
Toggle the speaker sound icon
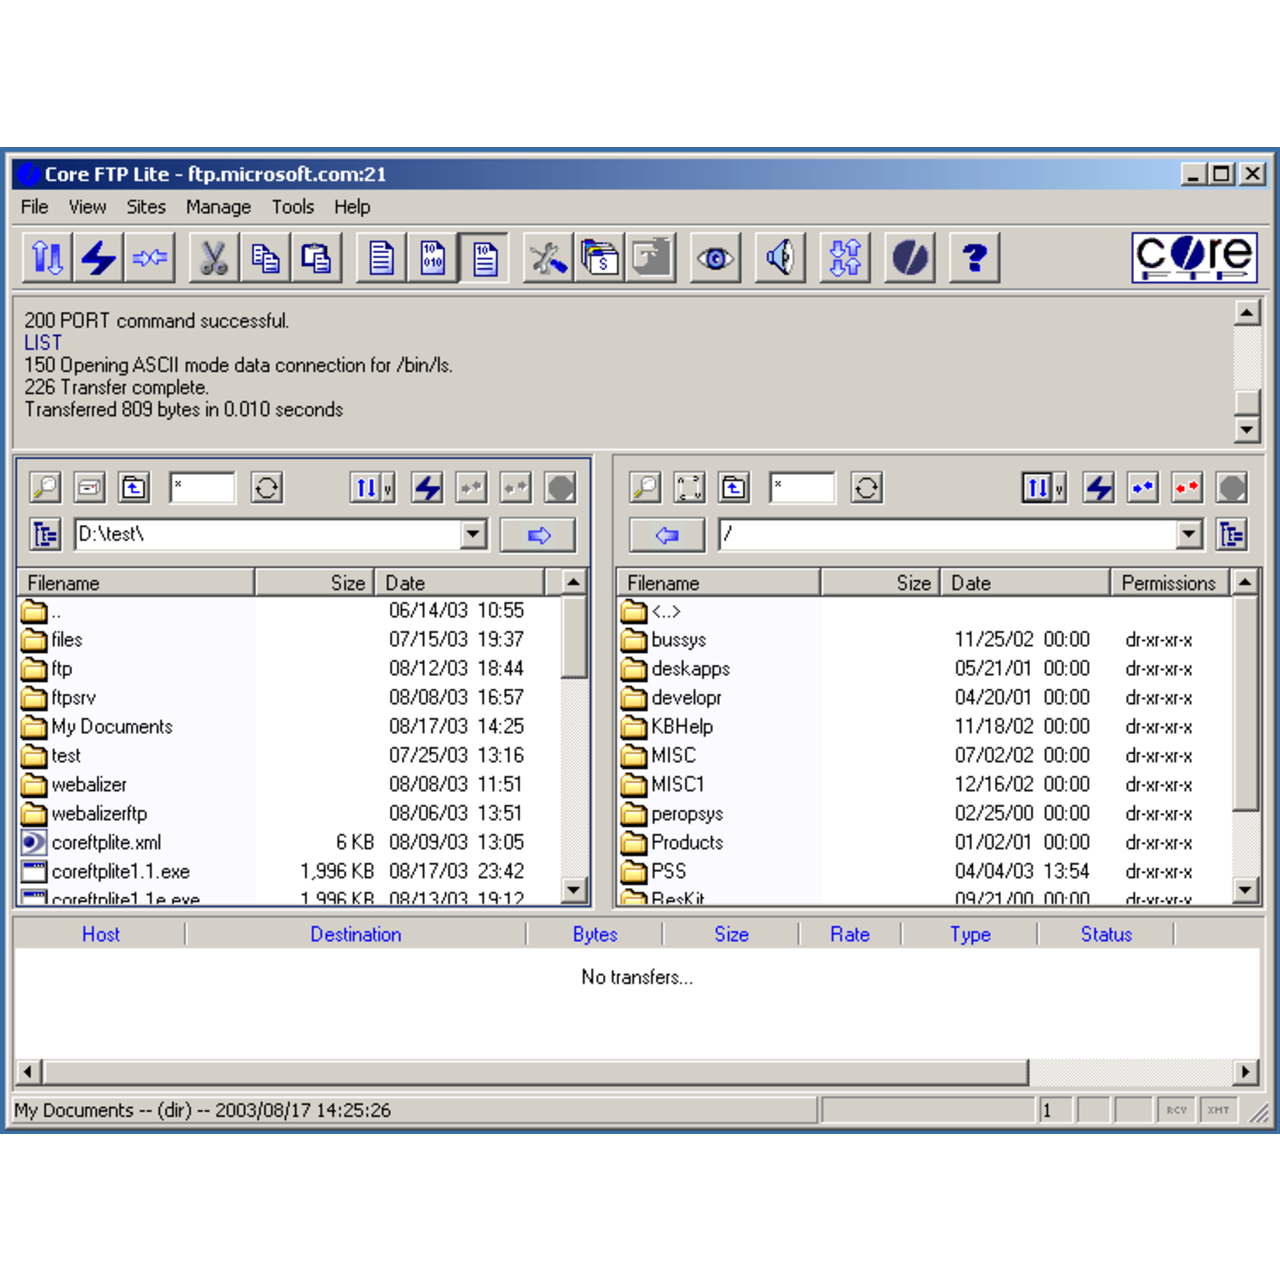(x=780, y=258)
